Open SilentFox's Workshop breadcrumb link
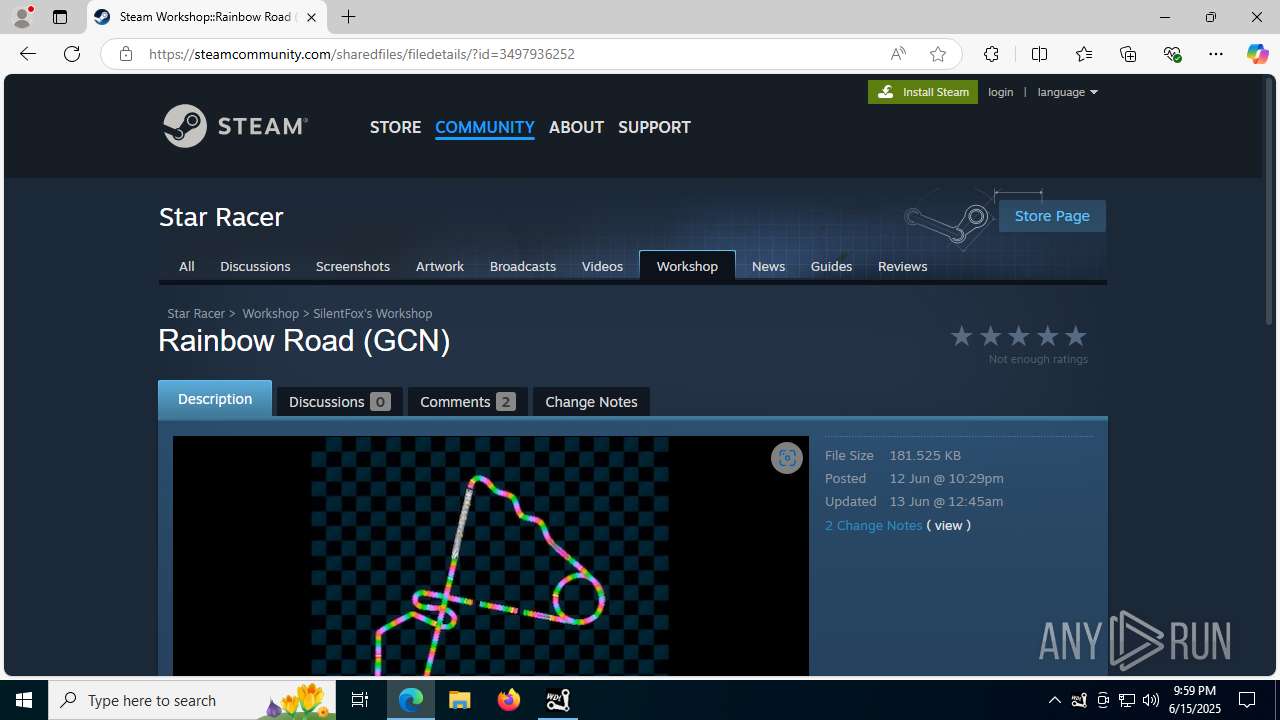1280x720 pixels. point(373,313)
